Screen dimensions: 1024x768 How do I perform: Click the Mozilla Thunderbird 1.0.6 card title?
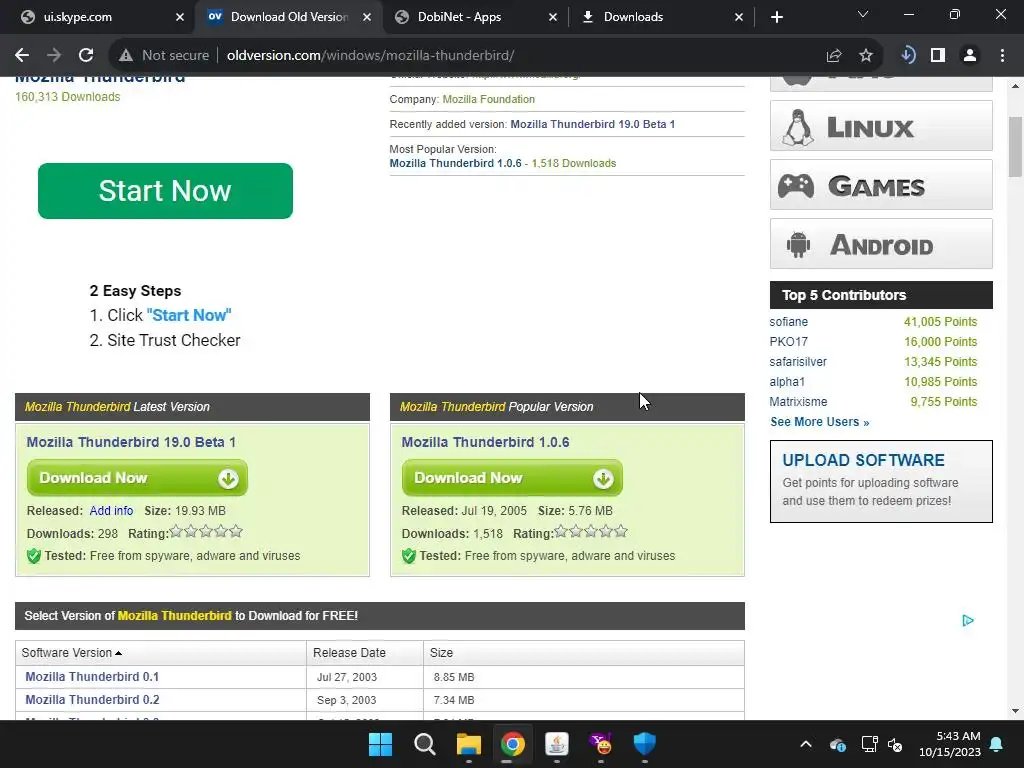[x=485, y=442]
